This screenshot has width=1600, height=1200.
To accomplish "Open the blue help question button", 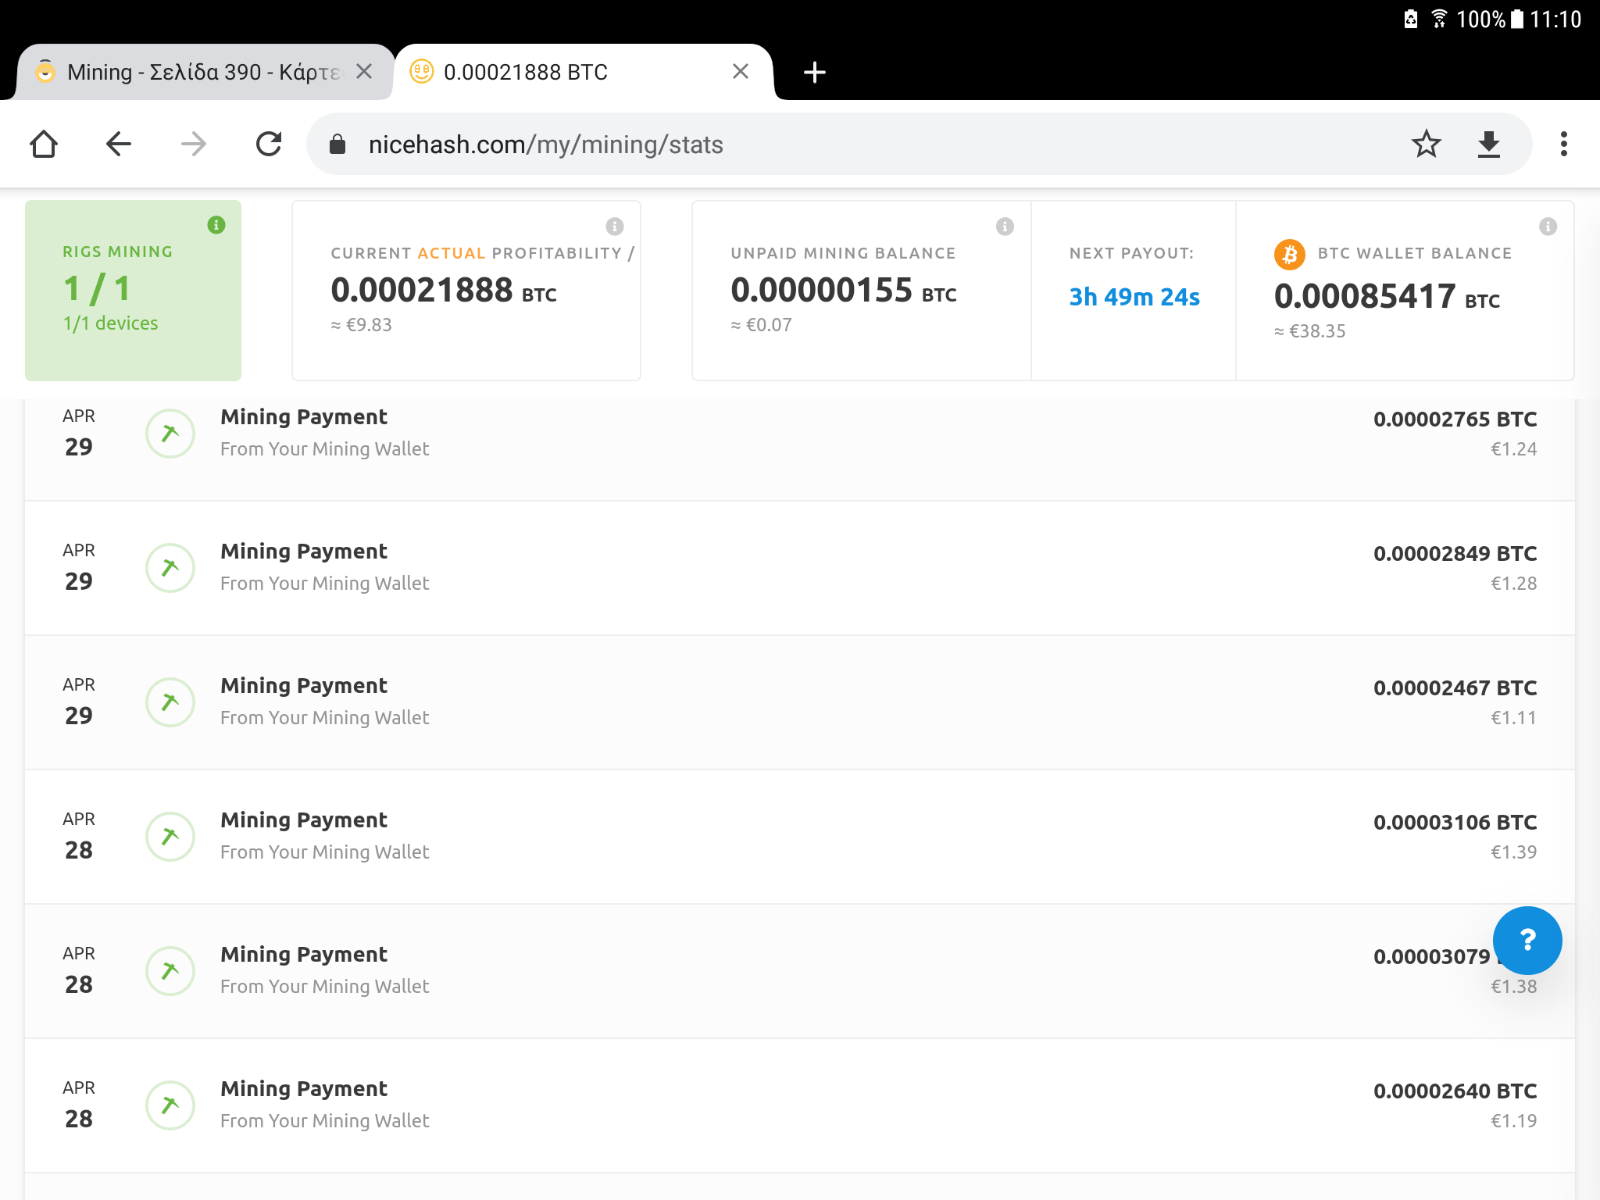I will tap(1527, 940).
